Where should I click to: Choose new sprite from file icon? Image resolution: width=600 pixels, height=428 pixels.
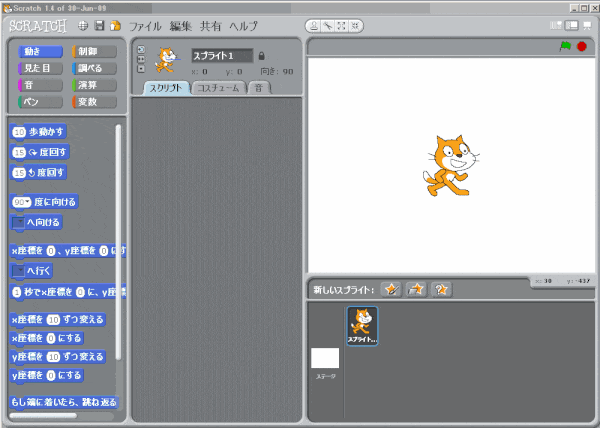pos(416,289)
